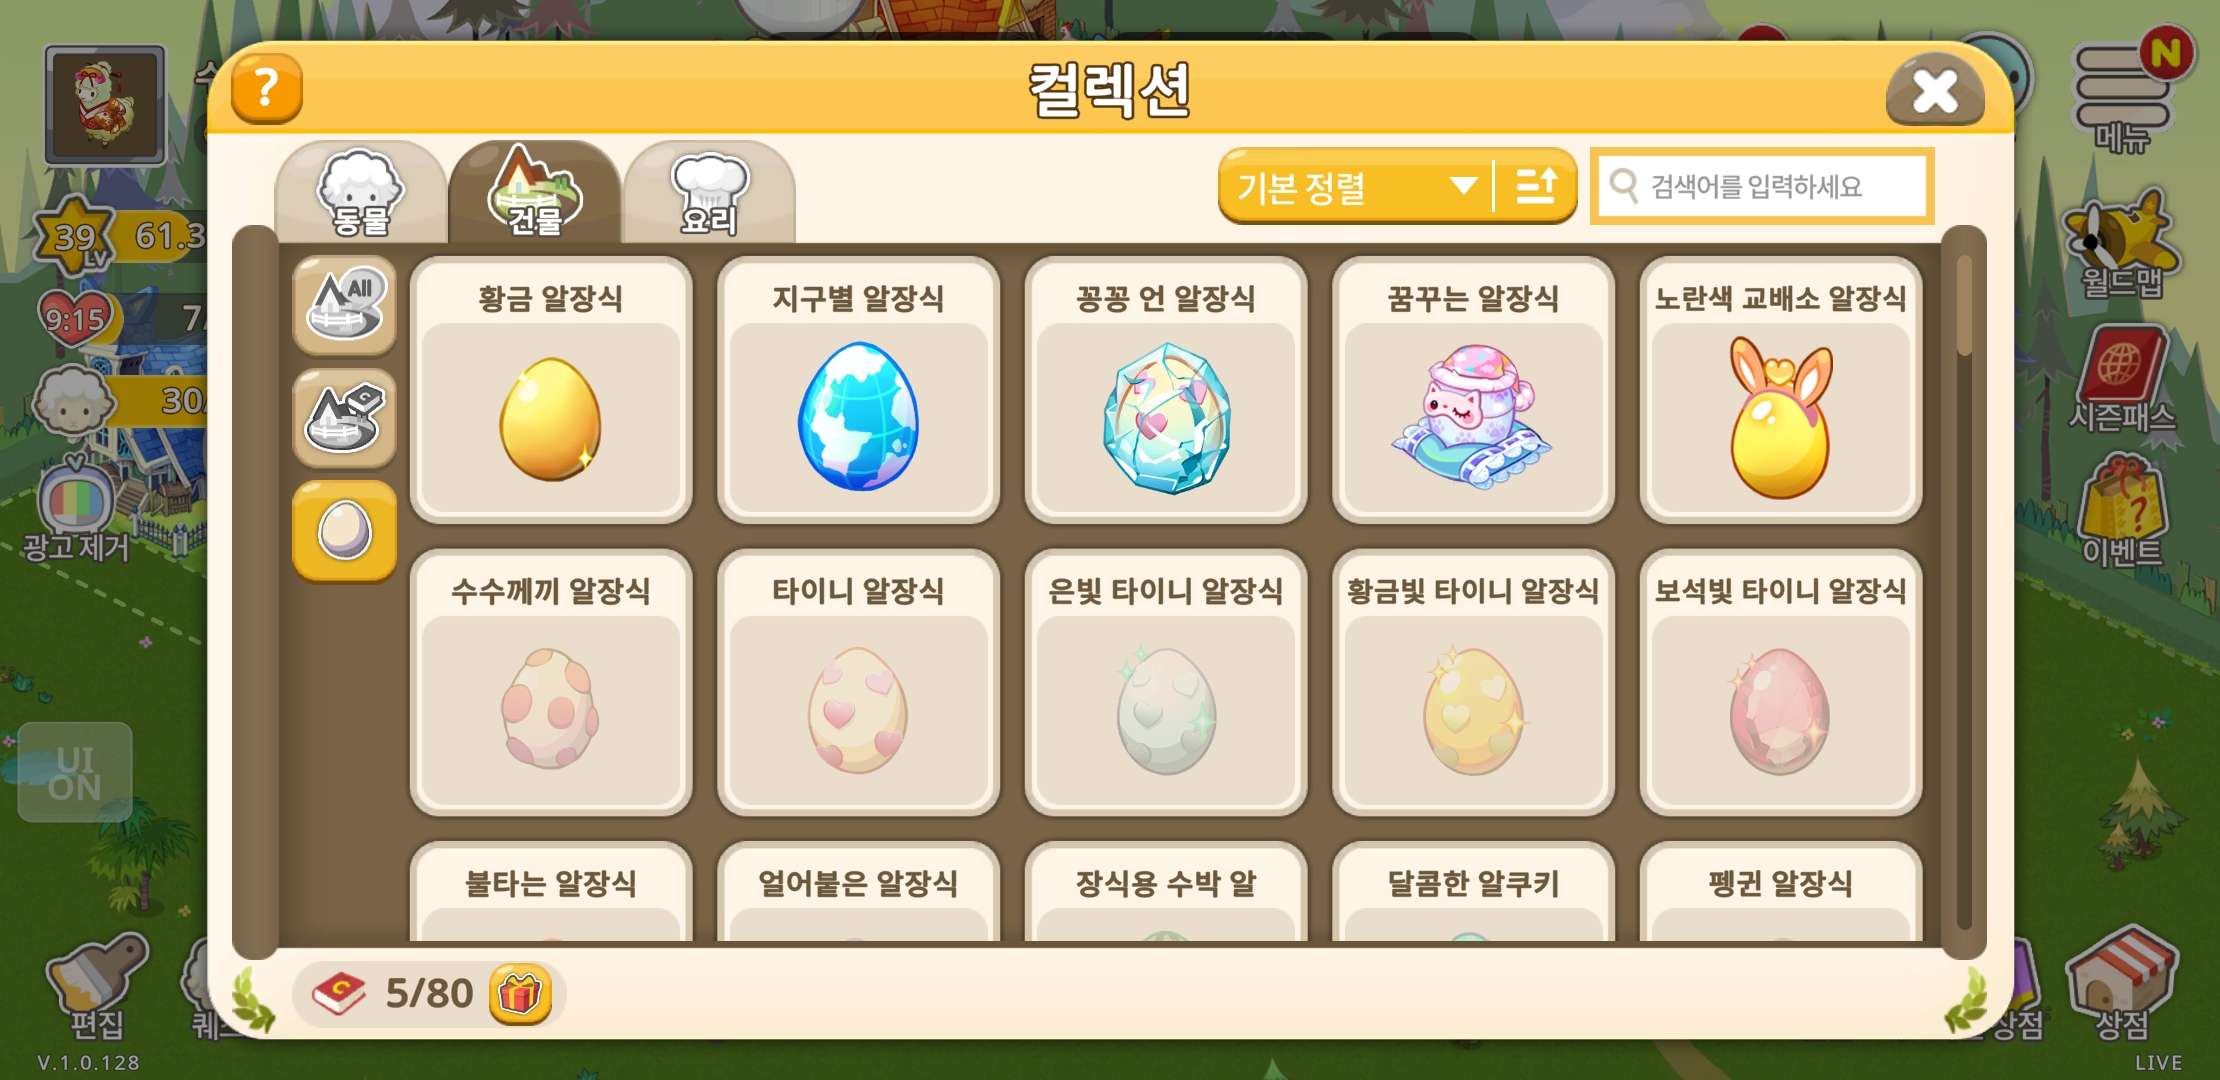Open the help question mark button
2220x1080 pixels.
point(266,88)
